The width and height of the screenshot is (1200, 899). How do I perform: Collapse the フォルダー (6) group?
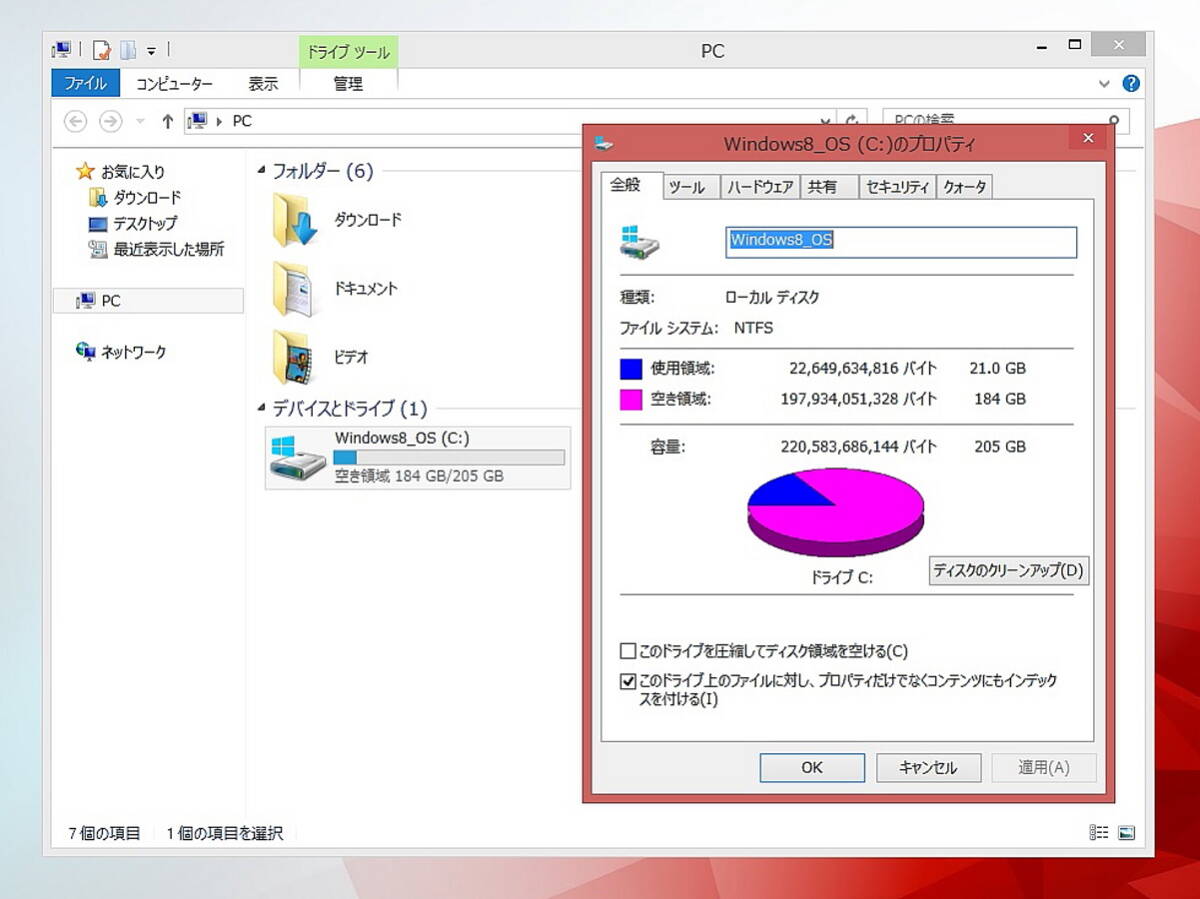pyautogui.click(x=263, y=172)
